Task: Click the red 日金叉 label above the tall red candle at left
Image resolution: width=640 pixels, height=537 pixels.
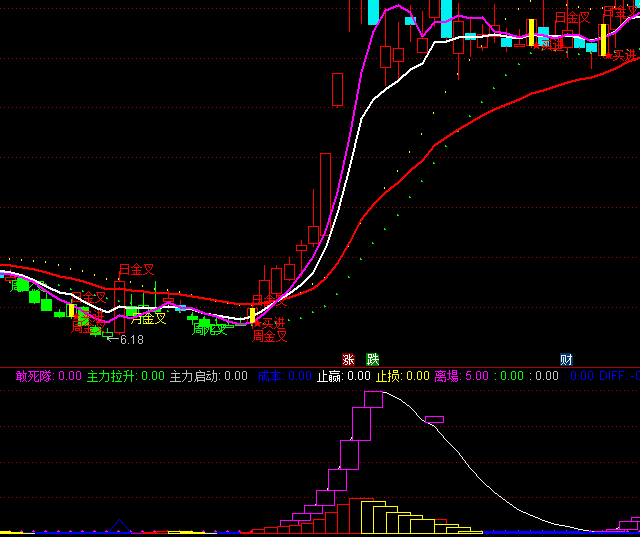Action: pos(136,270)
